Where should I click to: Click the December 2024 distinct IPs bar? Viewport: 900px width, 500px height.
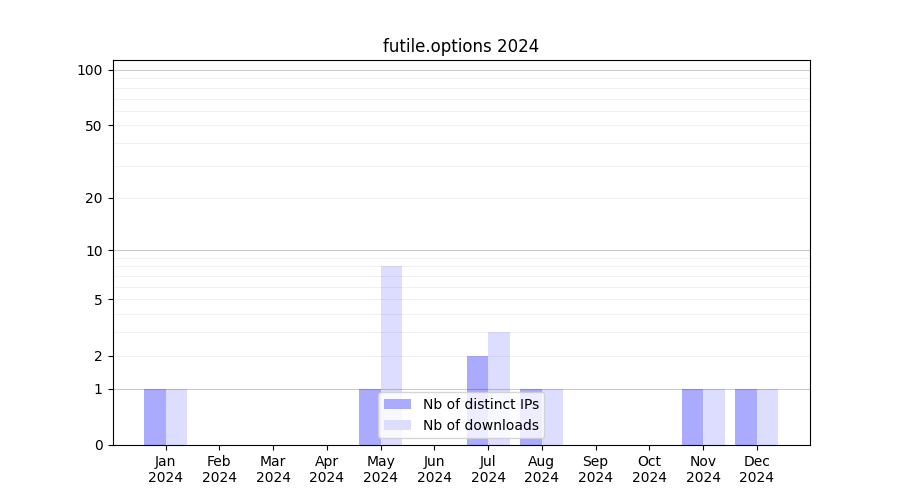(746, 416)
